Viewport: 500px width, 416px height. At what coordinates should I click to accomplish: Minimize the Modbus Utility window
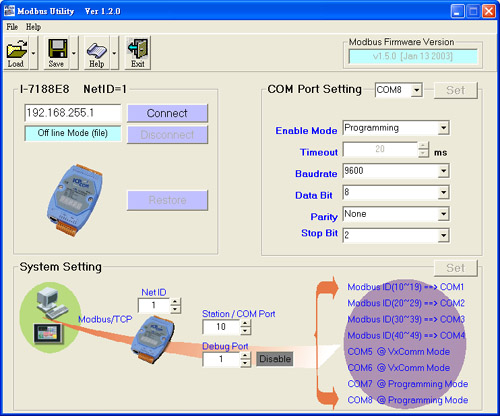tap(457, 11)
